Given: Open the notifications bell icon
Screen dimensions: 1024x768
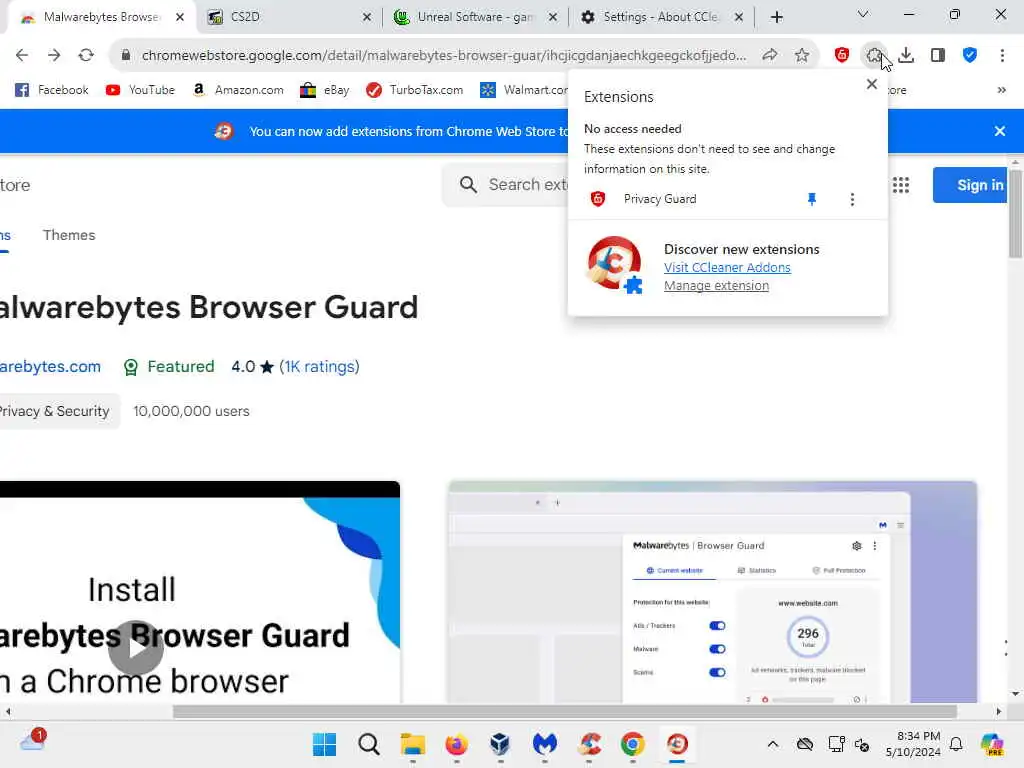Looking at the screenshot, I should (956, 744).
